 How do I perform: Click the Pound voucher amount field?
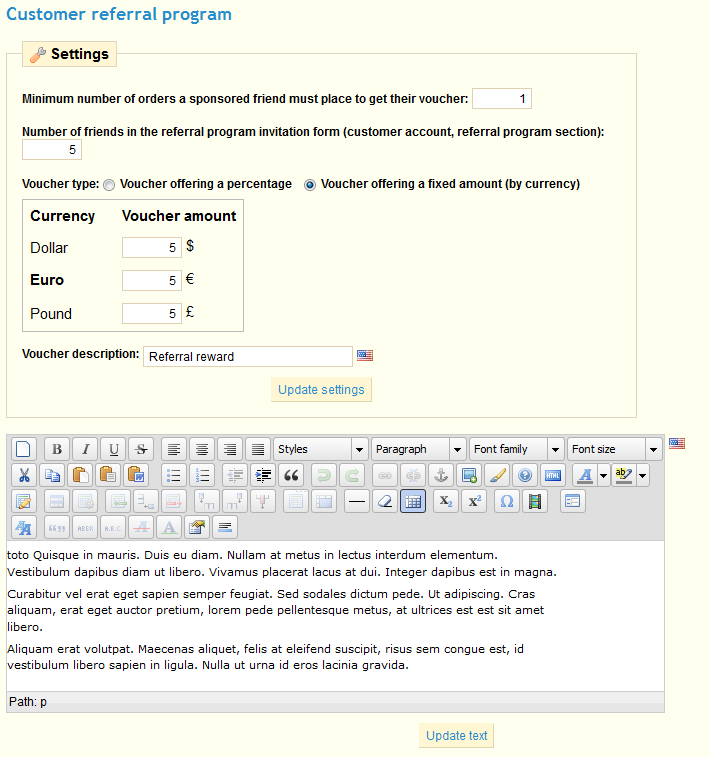[152, 313]
